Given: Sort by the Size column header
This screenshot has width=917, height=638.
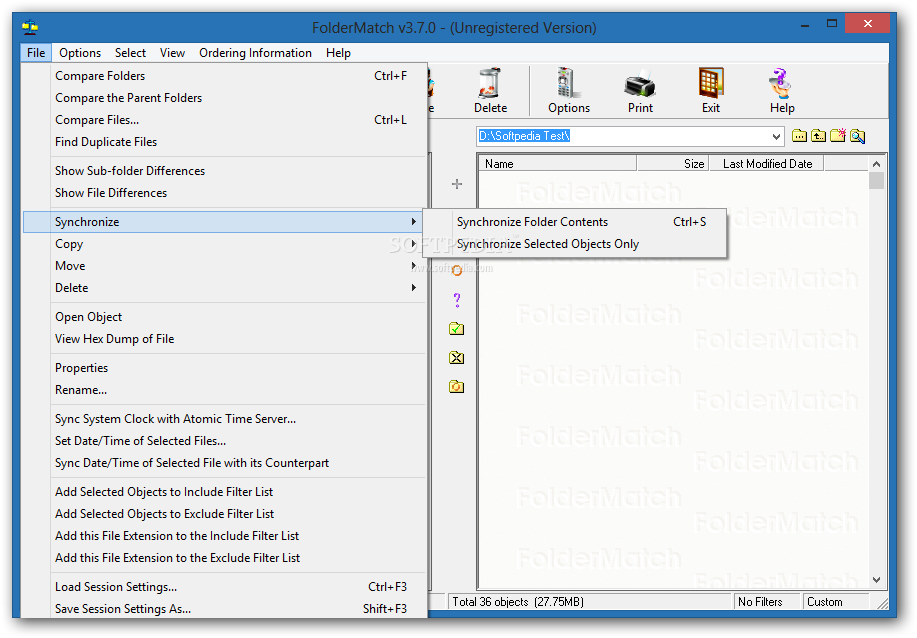Looking at the screenshot, I should pyautogui.click(x=673, y=164).
